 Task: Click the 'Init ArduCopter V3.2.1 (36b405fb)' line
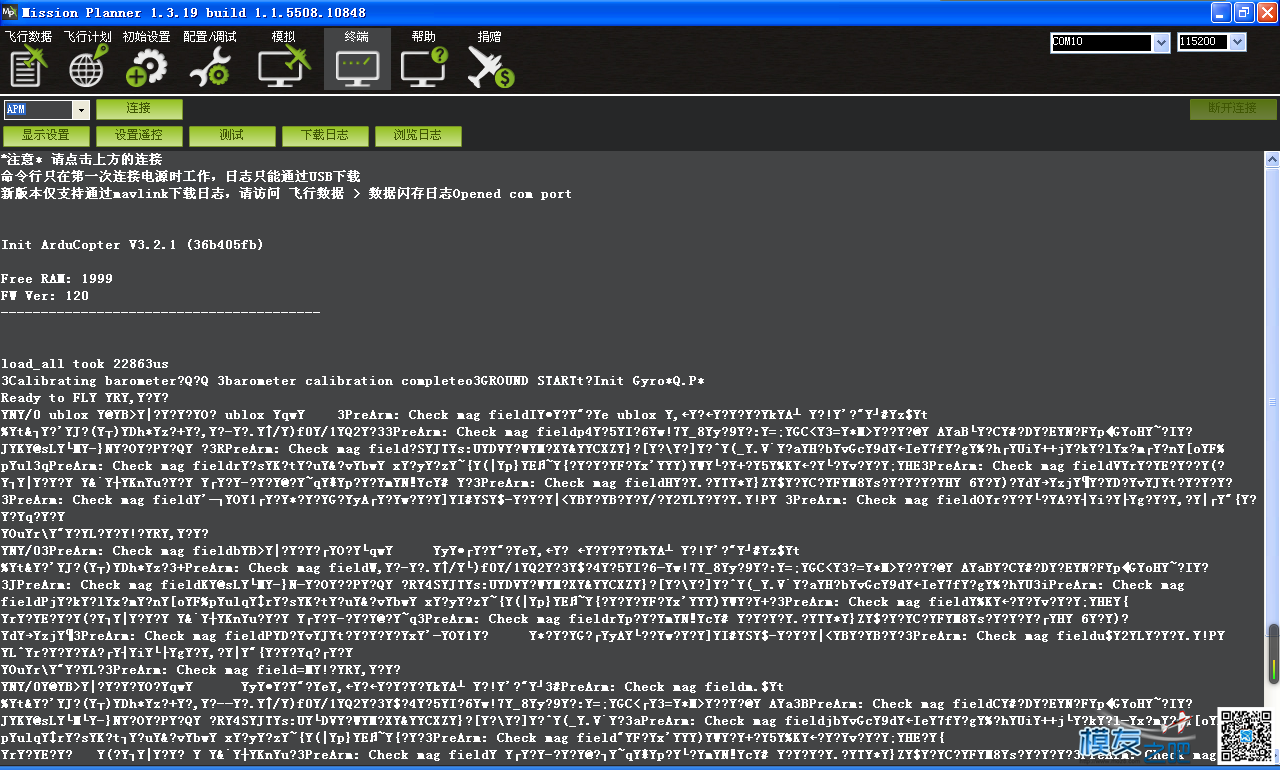pyautogui.click(x=133, y=244)
